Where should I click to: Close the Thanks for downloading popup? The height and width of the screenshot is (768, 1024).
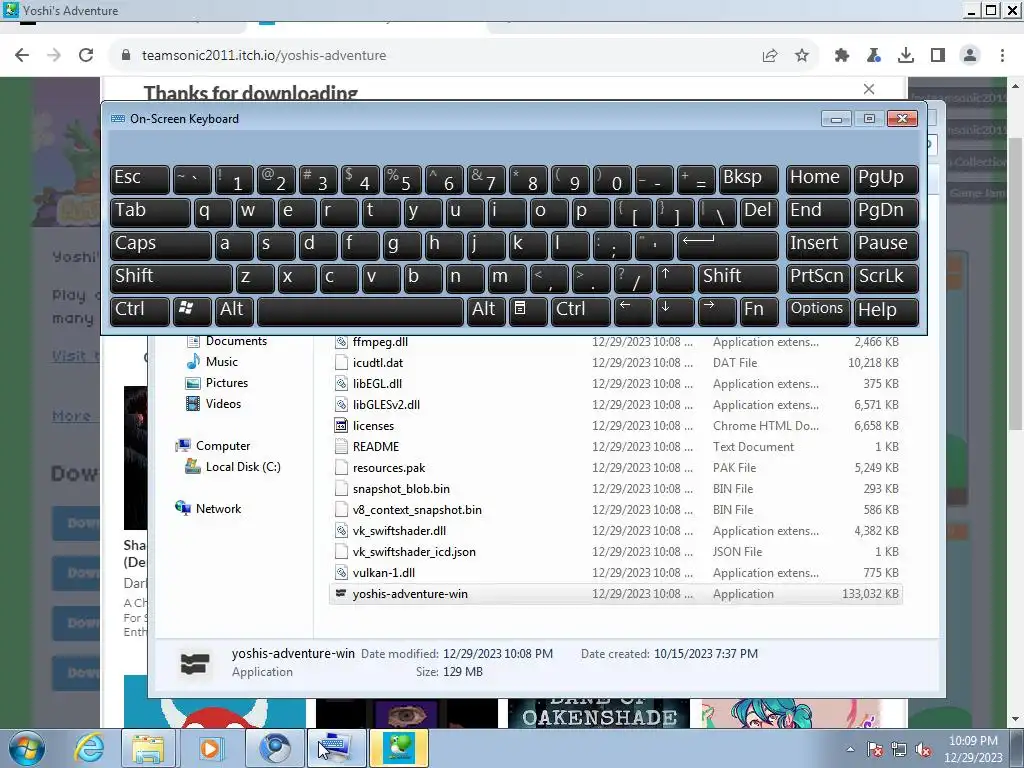pyautogui.click(x=869, y=89)
